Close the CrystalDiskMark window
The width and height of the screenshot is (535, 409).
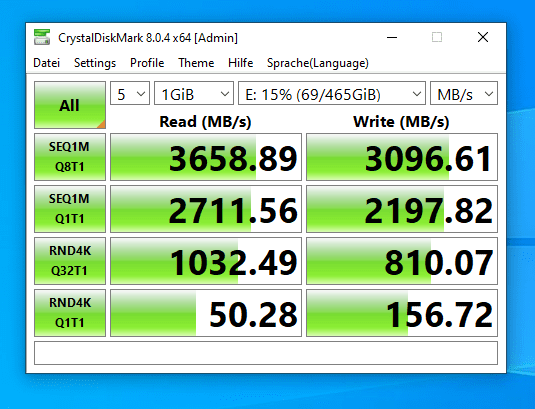[x=483, y=37]
